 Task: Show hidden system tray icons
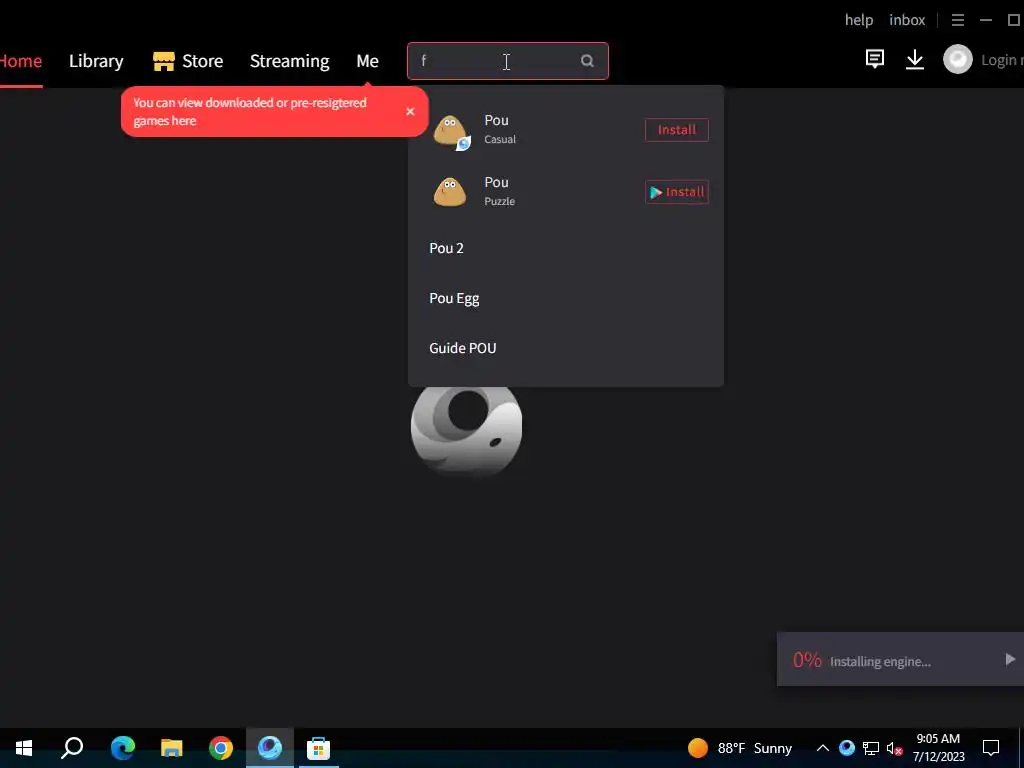point(823,748)
